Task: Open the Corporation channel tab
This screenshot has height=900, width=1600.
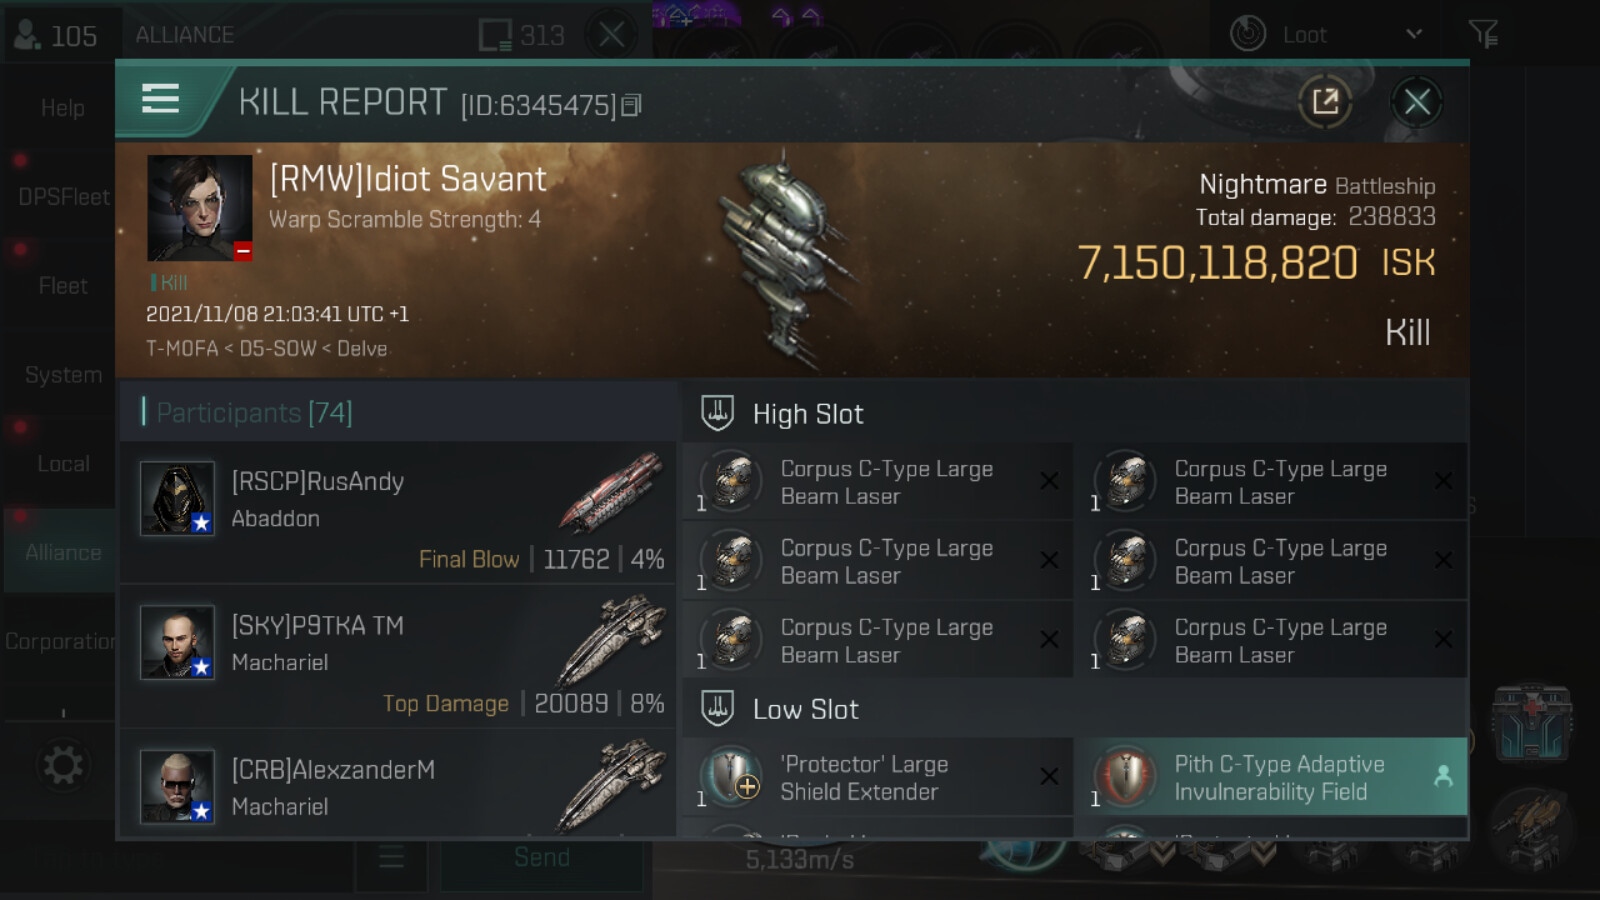Action: (60, 641)
